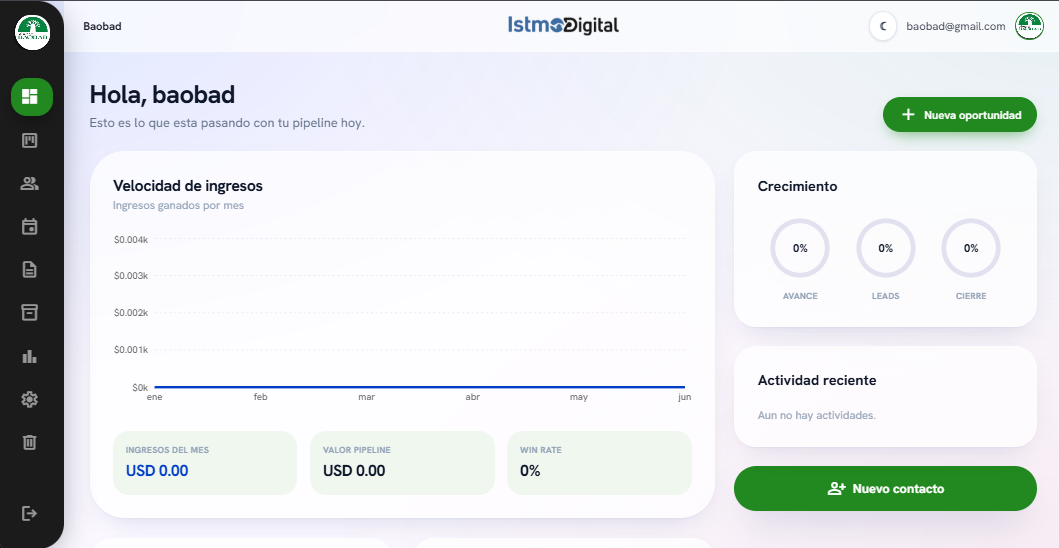Open the user avatar in top right

tap(1029, 26)
